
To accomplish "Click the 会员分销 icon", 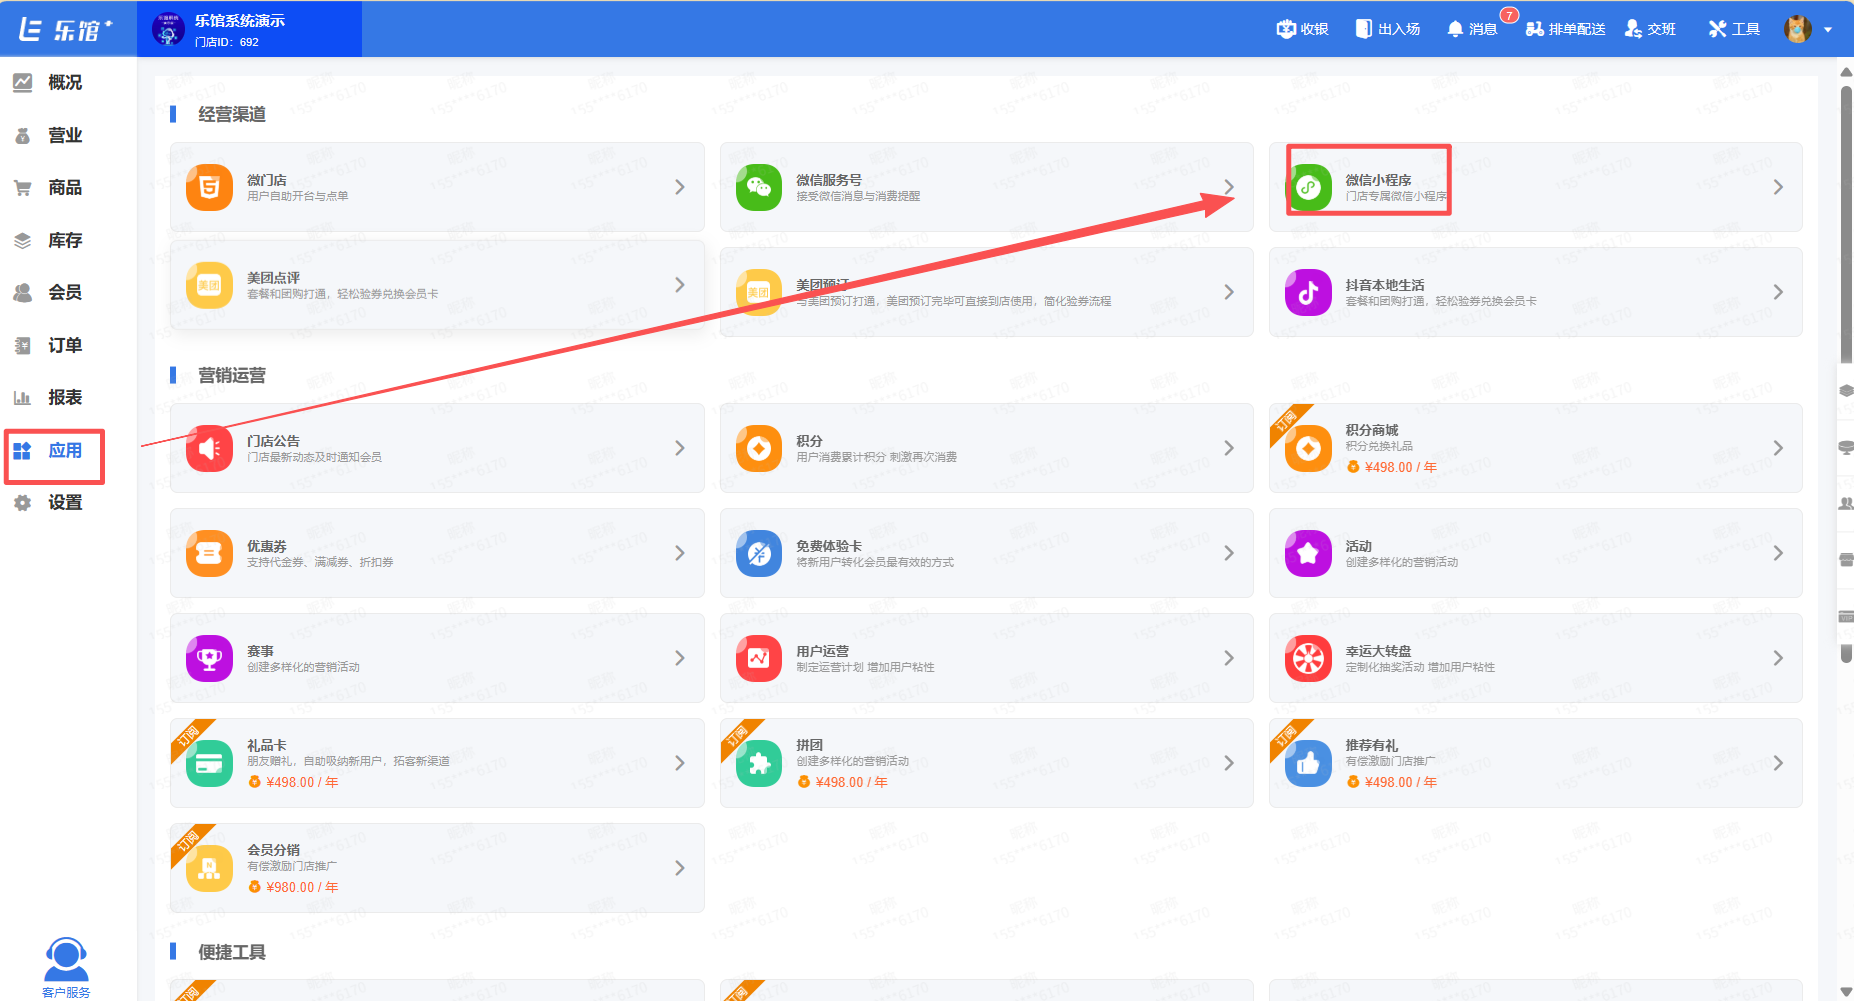I will point(209,868).
